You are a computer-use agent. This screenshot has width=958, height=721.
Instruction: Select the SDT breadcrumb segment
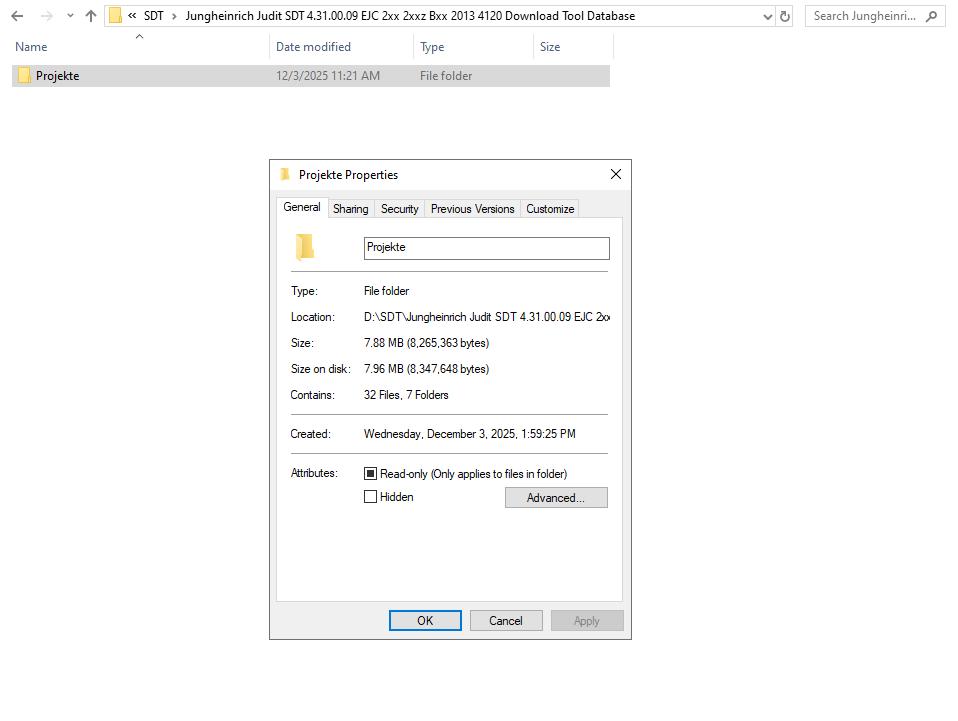coord(153,16)
